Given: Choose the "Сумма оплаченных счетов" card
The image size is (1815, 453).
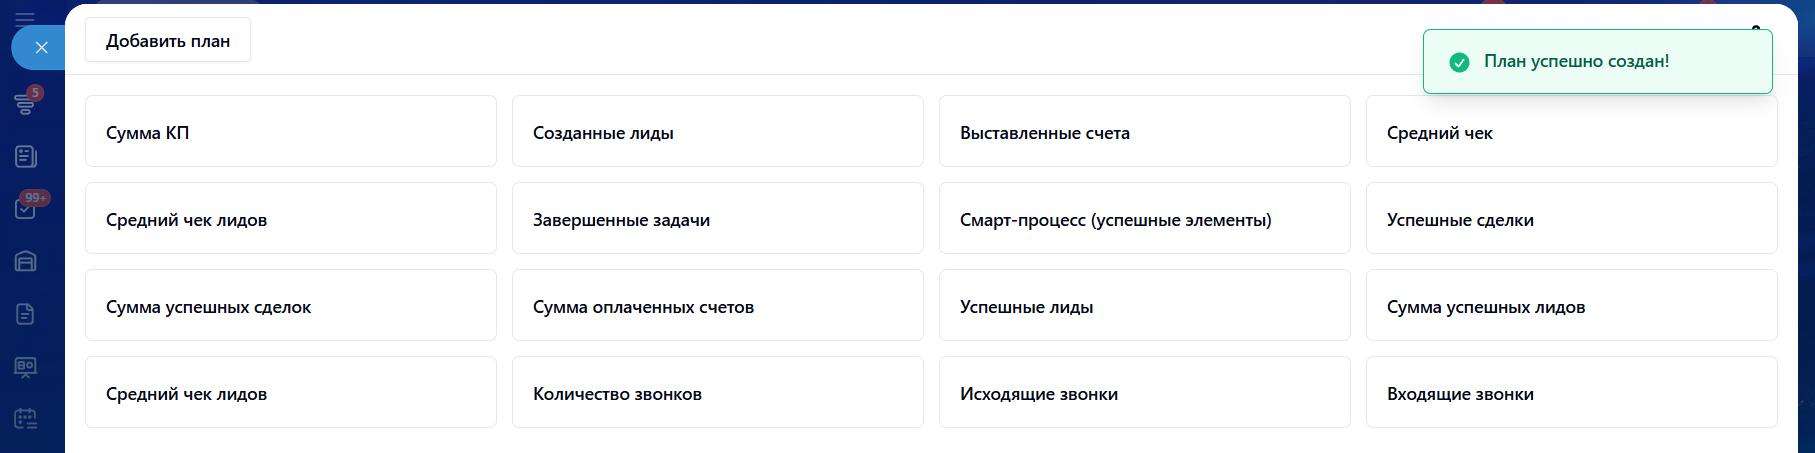Looking at the screenshot, I should click(x=717, y=305).
